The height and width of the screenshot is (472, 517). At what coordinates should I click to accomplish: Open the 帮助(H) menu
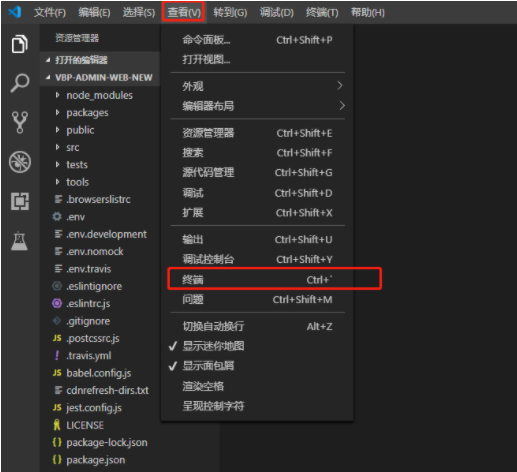(x=368, y=13)
